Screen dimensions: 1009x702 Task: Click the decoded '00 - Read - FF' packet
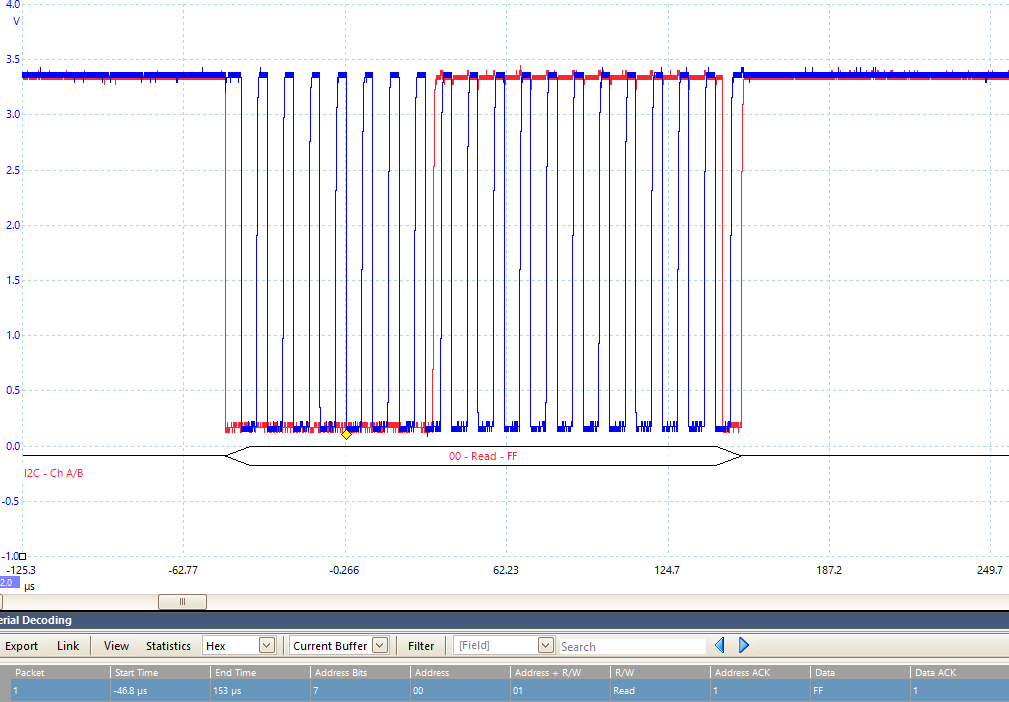[x=483, y=456]
